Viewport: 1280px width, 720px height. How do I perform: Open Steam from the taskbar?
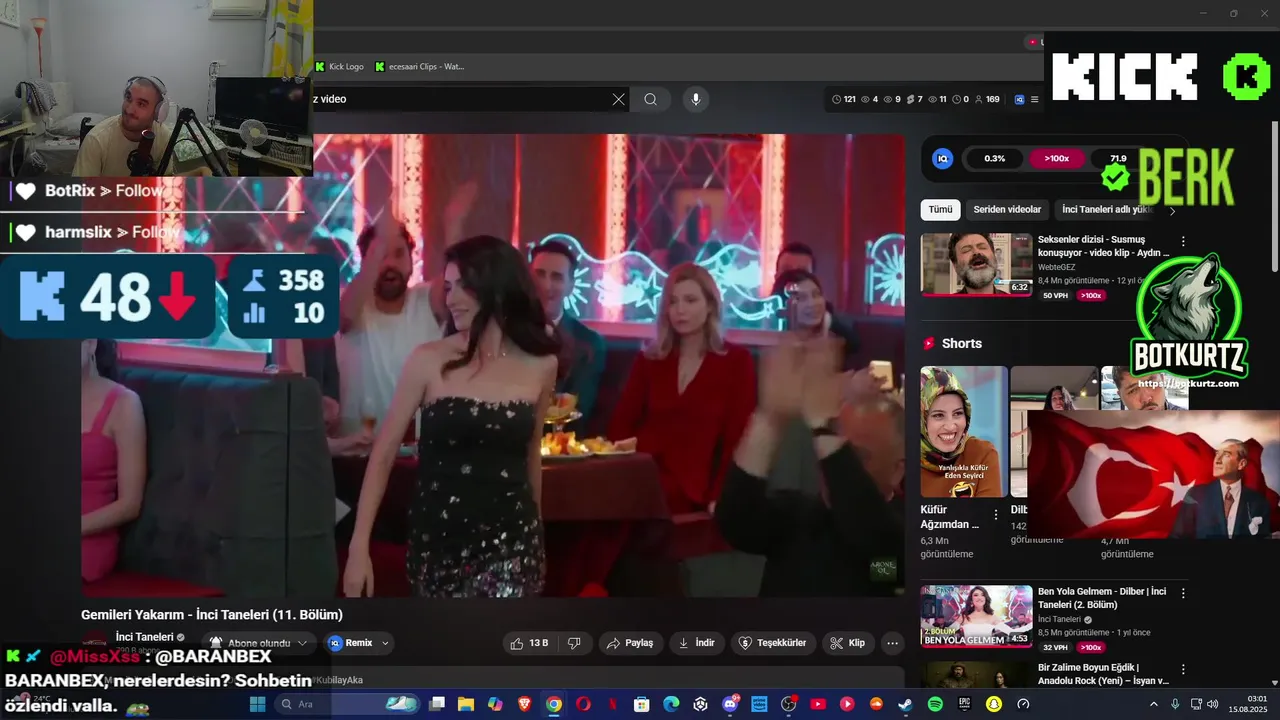click(x=905, y=704)
